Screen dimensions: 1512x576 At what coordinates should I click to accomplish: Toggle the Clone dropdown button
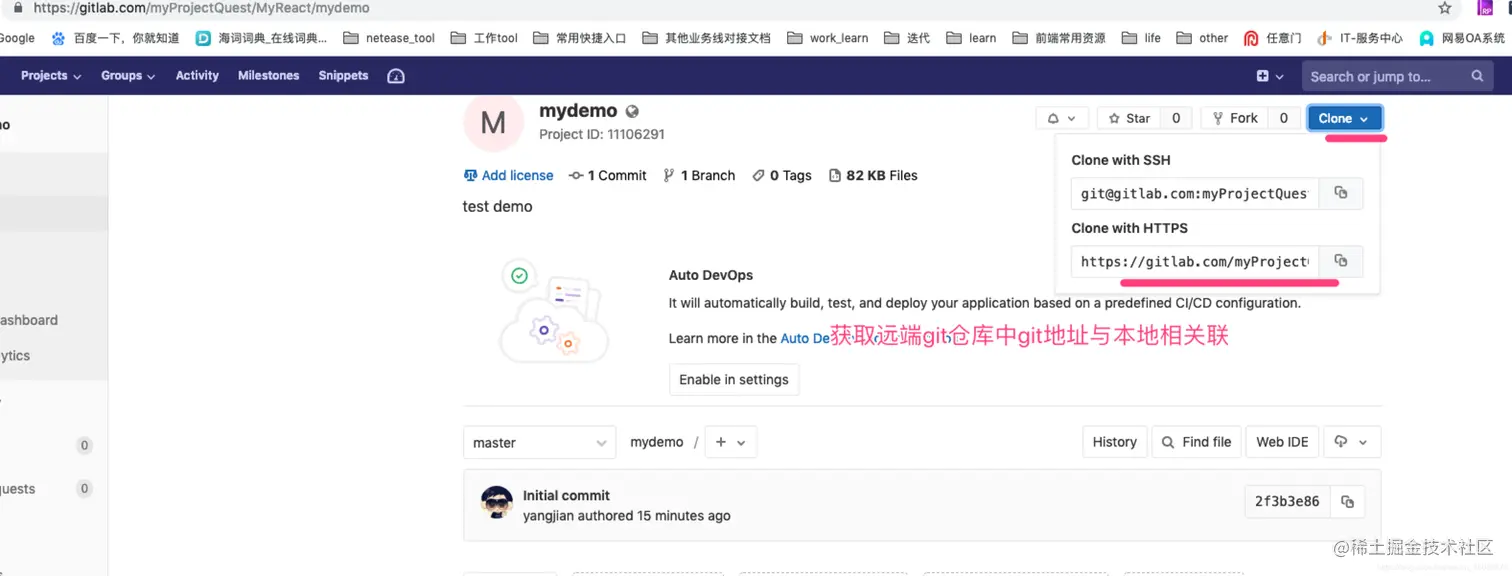1345,118
